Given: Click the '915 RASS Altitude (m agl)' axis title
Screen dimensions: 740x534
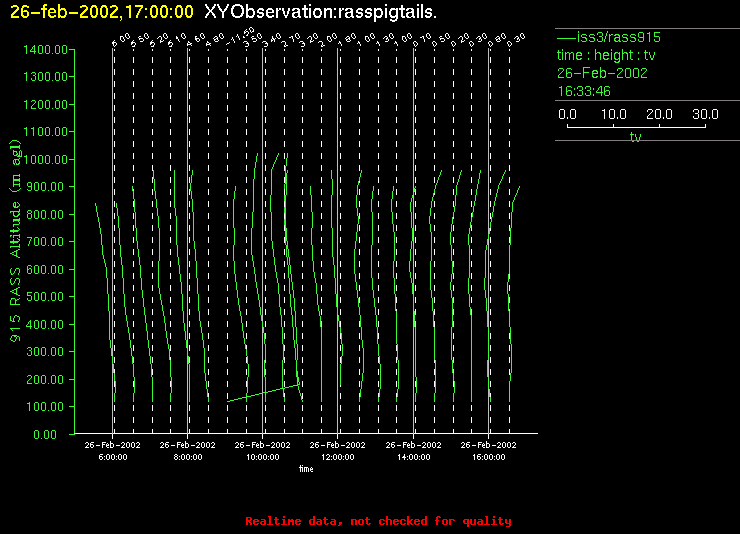Looking at the screenshot, I should [x=15, y=242].
